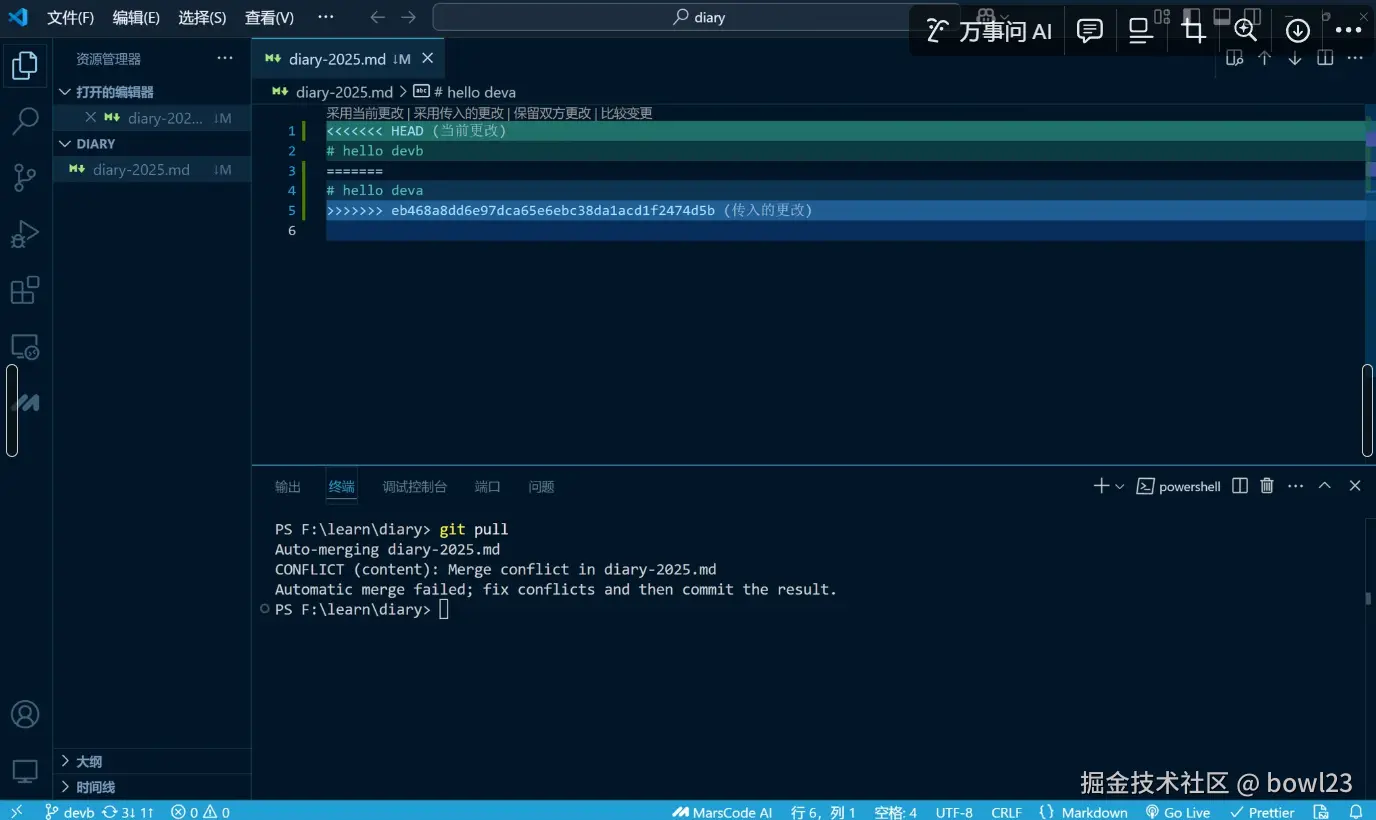Click diary-2025.md in the breadcrumb
Viewport: 1376px width, 820px height.
tap(344, 92)
